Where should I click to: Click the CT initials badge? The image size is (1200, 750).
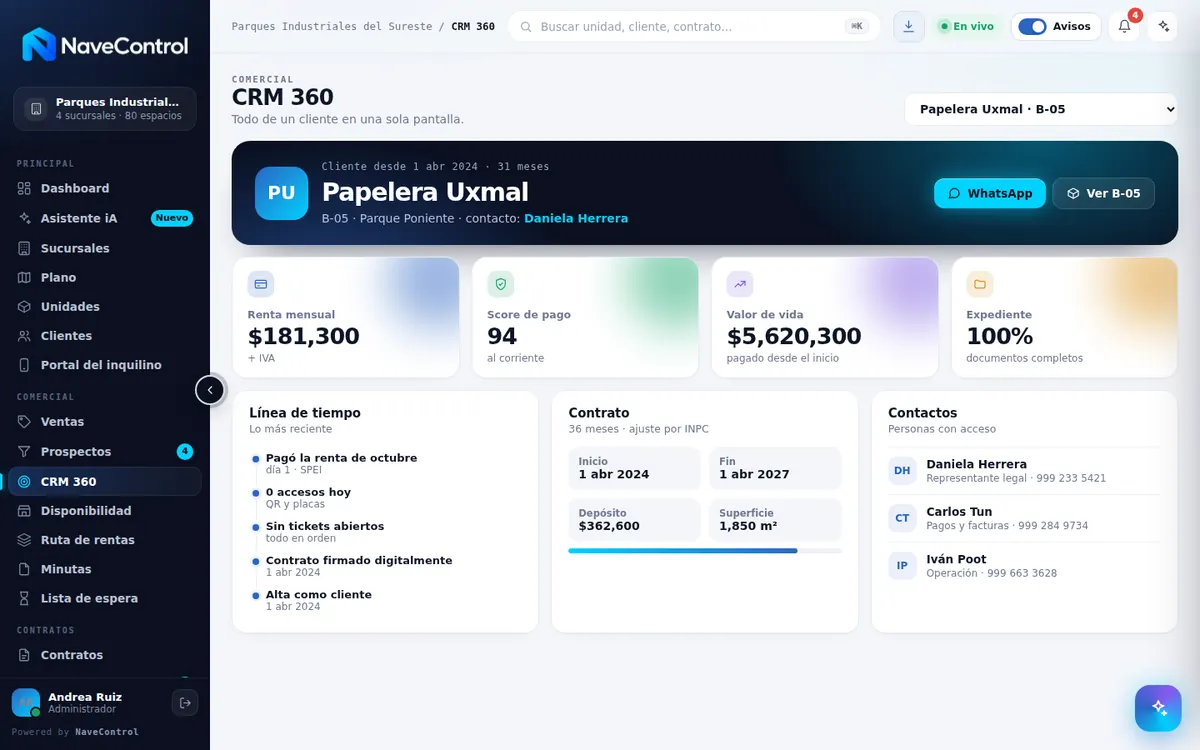[902, 518]
